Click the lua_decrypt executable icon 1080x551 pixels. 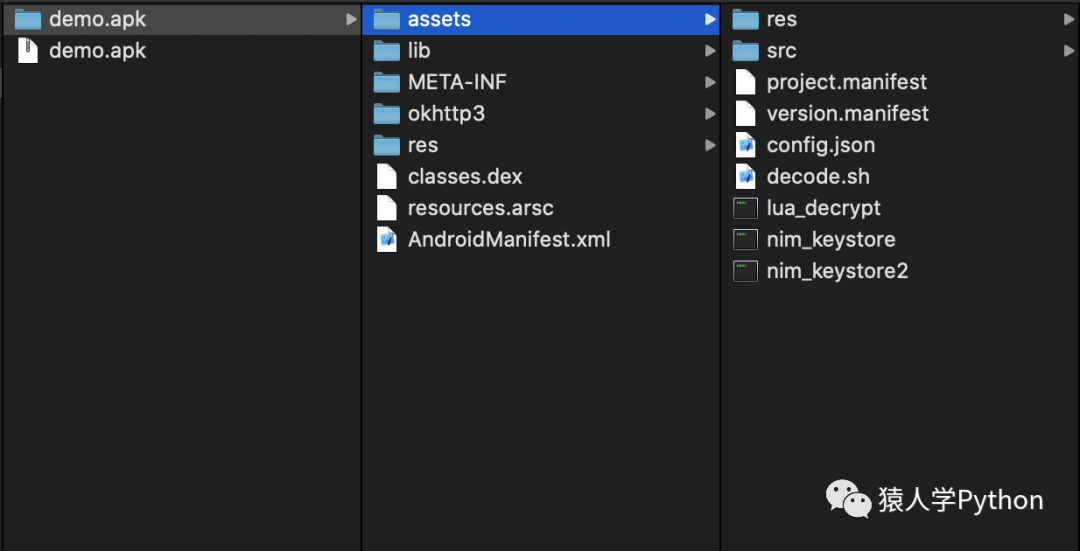point(746,208)
